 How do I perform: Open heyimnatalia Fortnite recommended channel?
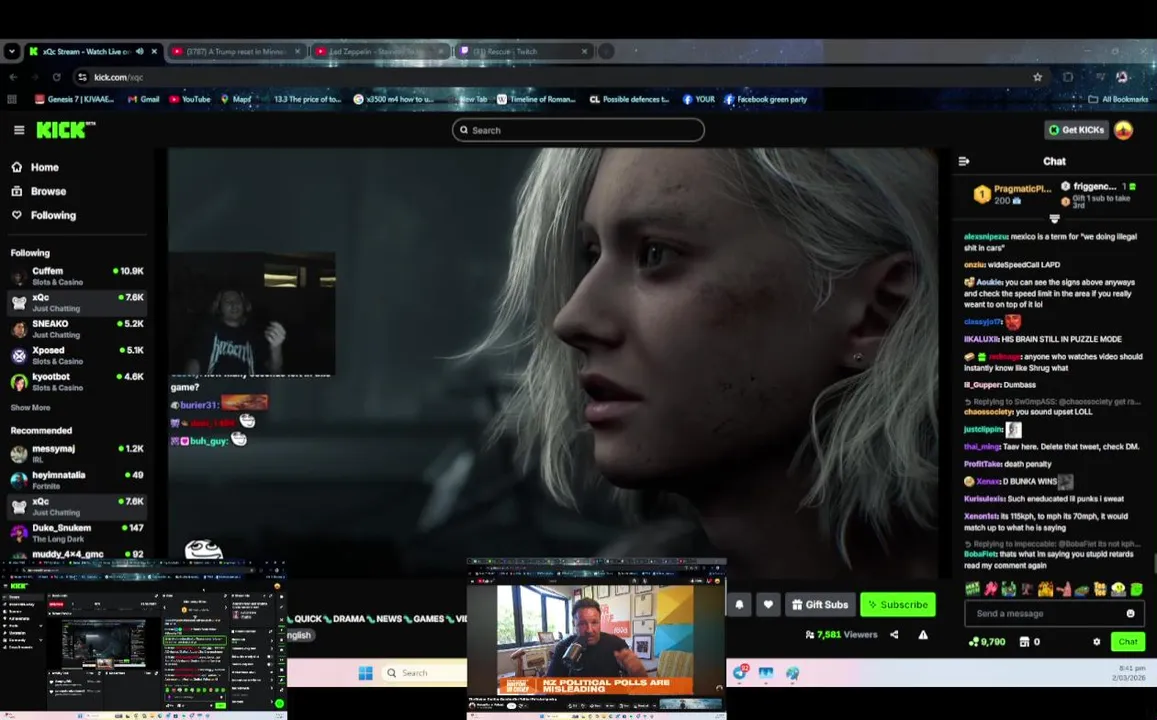(x=77, y=480)
